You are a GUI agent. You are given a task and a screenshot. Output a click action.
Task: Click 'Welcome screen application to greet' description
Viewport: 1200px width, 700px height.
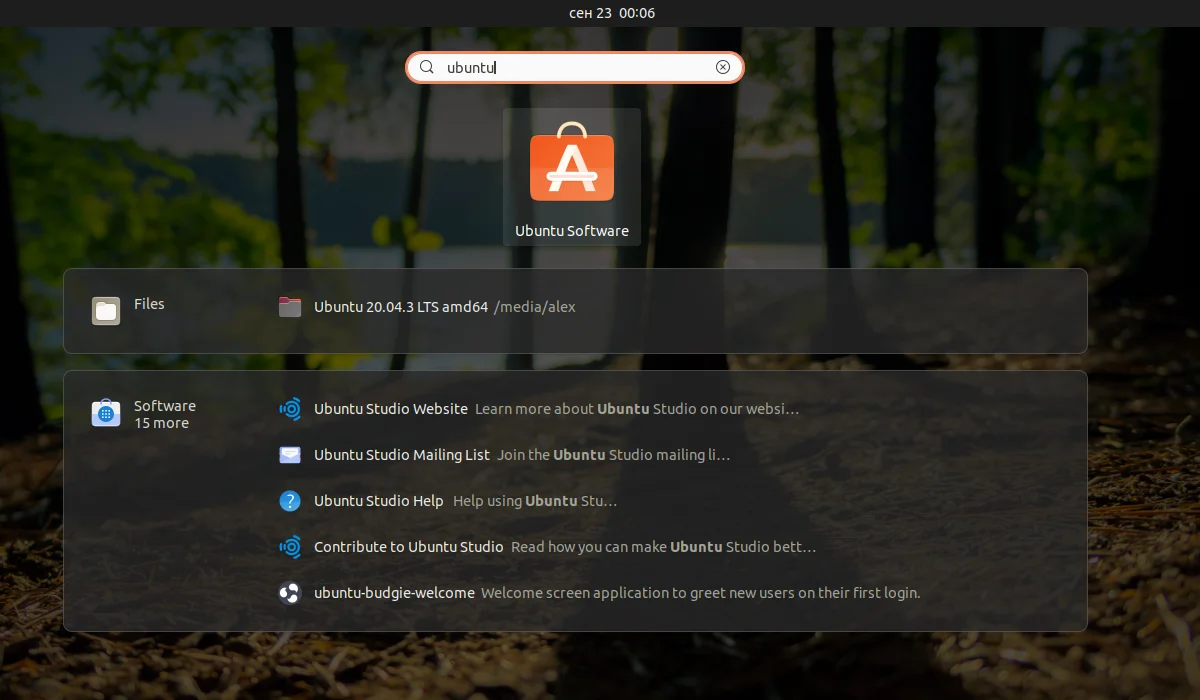point(700,593)
